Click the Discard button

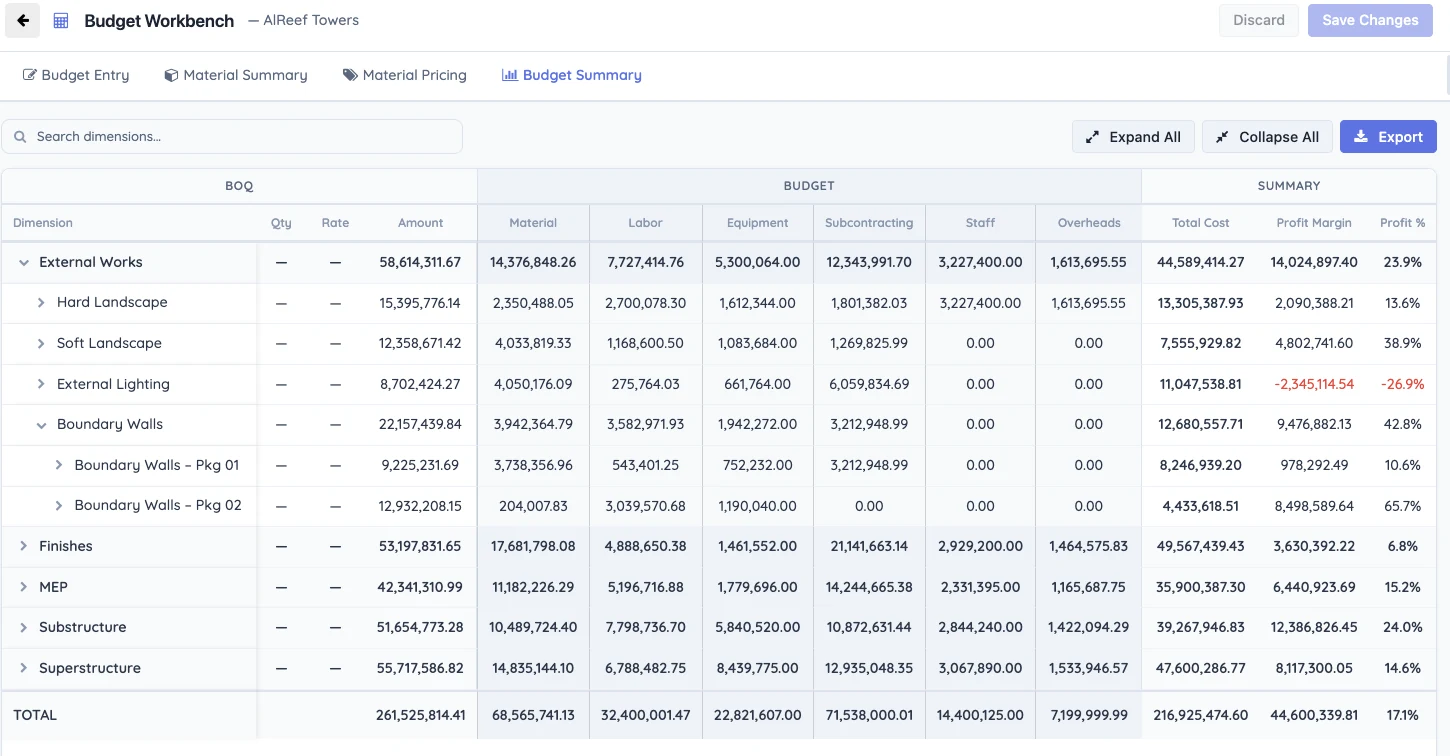pos(1258,20)
